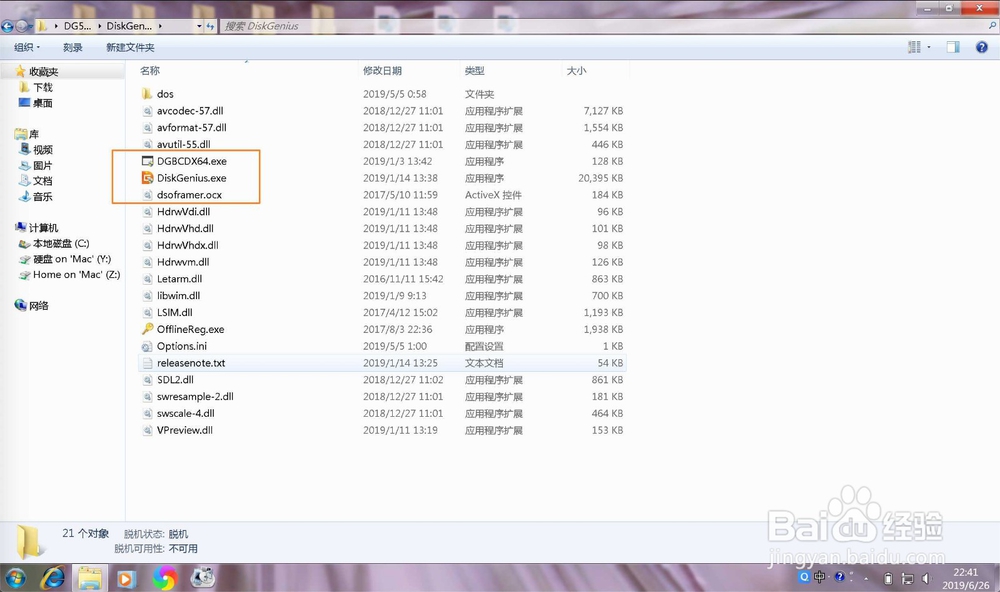Open File Explorer taskbar icon
This screenshot has width=1000, height=592.
(90, 578)
